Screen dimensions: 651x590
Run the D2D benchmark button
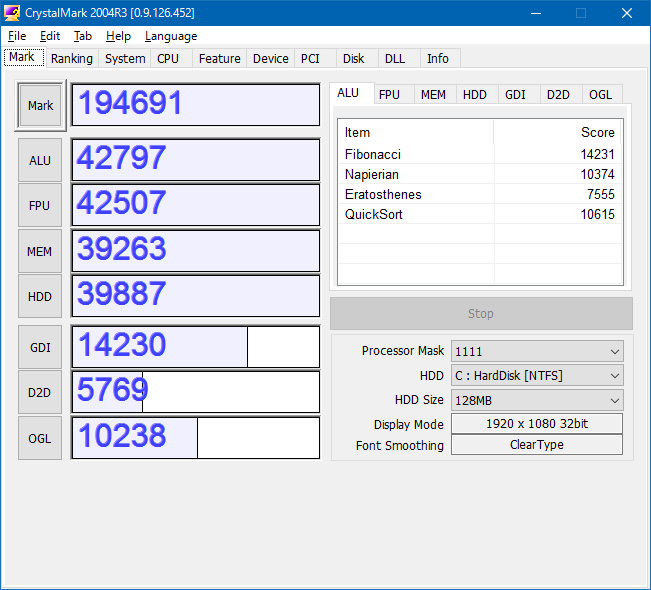(40, 392)
